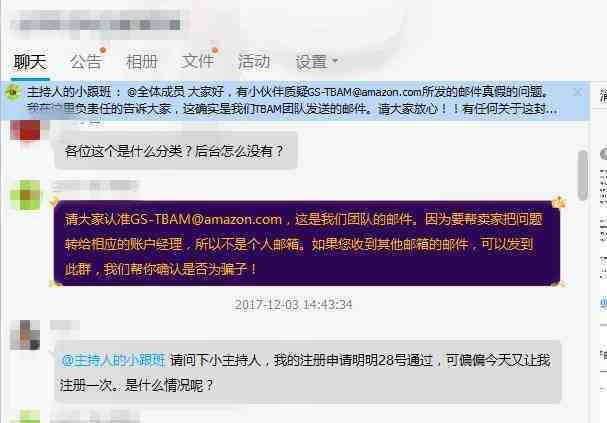Open the 相册 tab
Image resolution: width=607 pixels, height=423 pixels.
[142, 62]
